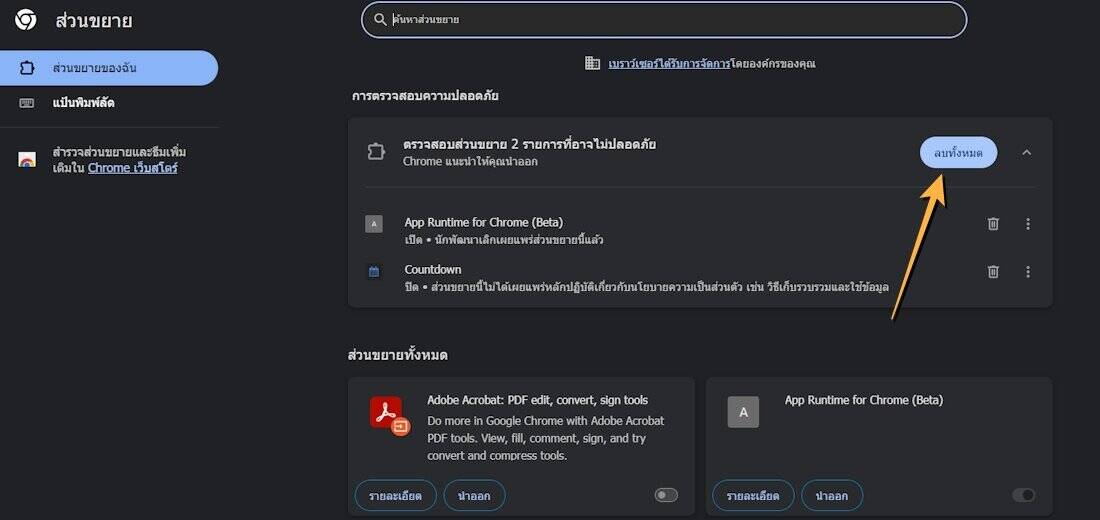1100x520 pixels.
Task: Click the search magnifier icon
Action: [x=380, y=19]
